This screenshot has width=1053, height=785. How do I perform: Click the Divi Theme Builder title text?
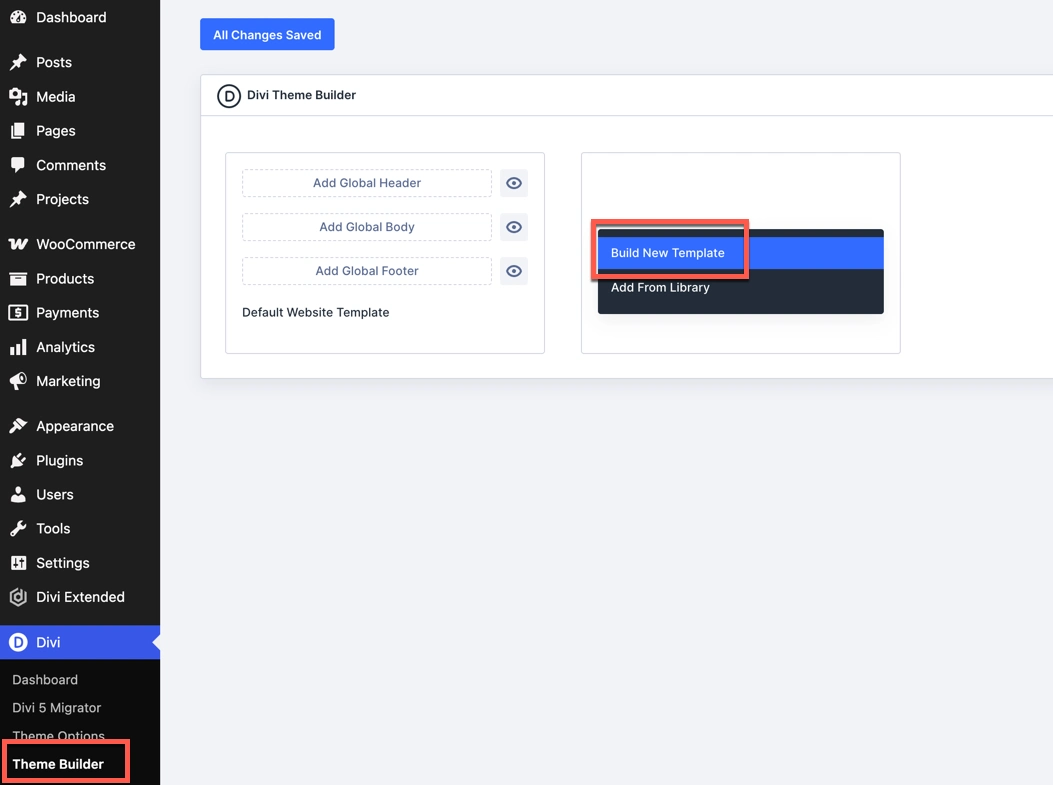pos(302,95)
